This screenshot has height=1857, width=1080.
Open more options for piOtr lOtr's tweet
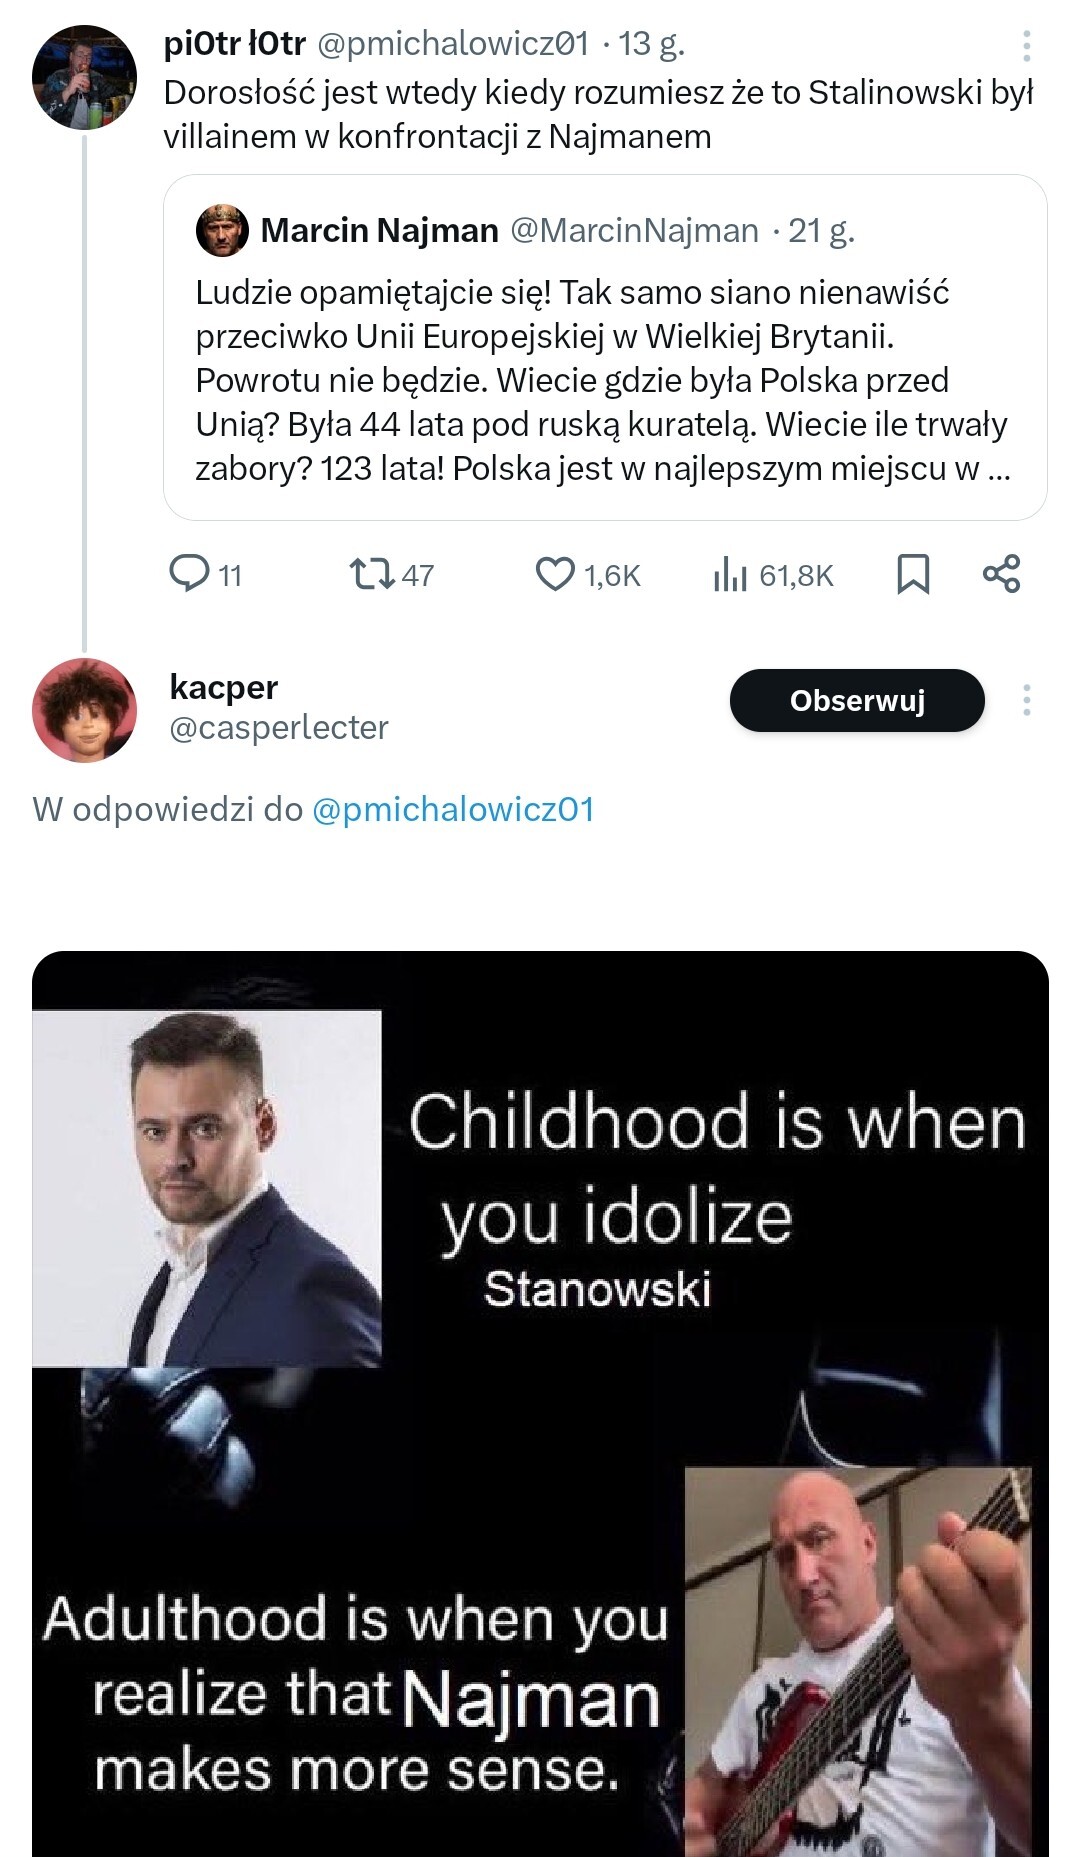click(1026, 46)
